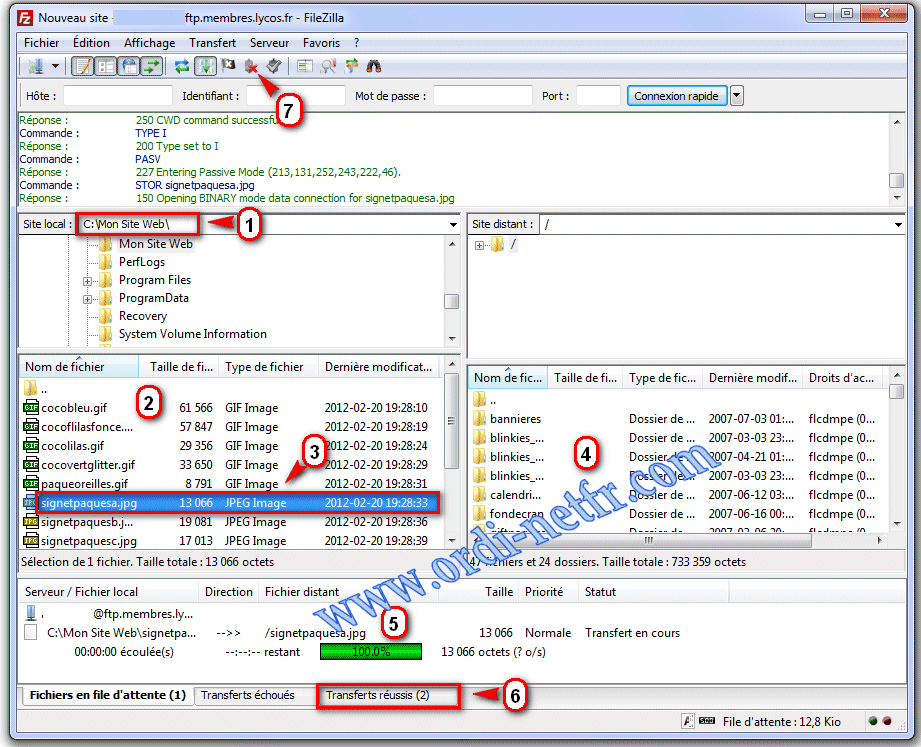Click the Mot de passe input field
The image size is (921, 747).
(483, 96)
